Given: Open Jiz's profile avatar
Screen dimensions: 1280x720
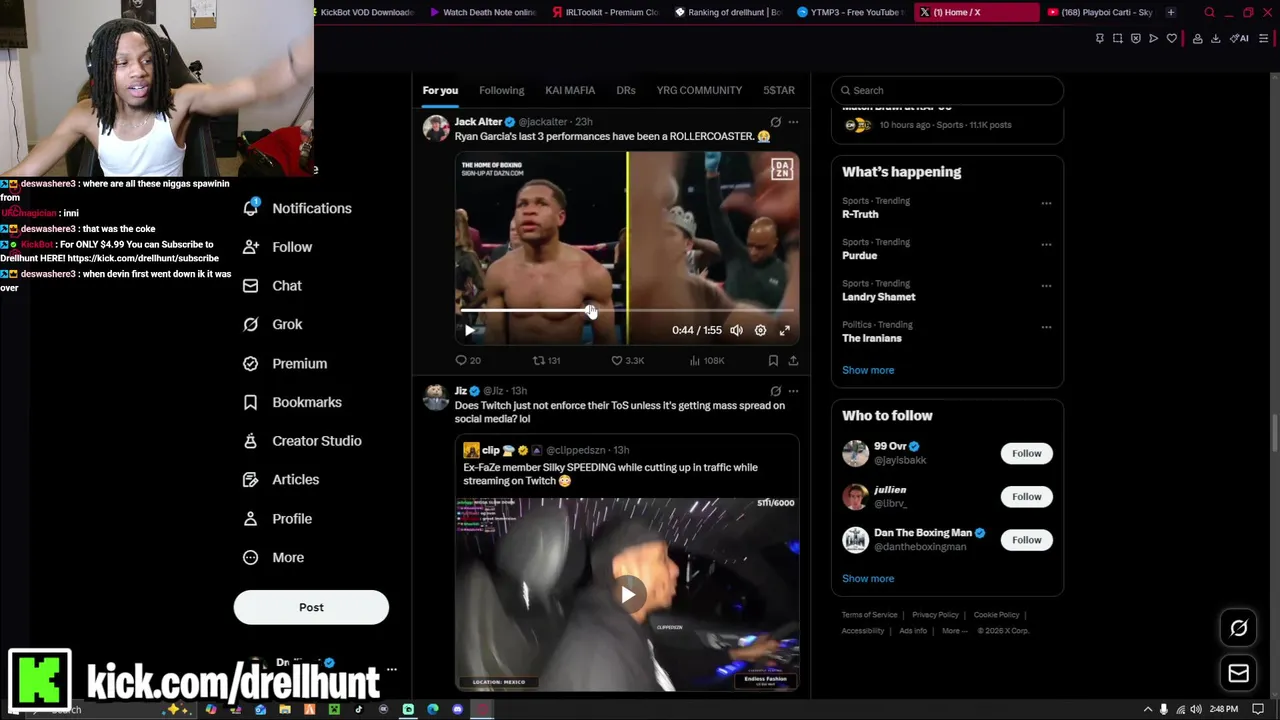Looking at the screenshot, I should point(436,397).
